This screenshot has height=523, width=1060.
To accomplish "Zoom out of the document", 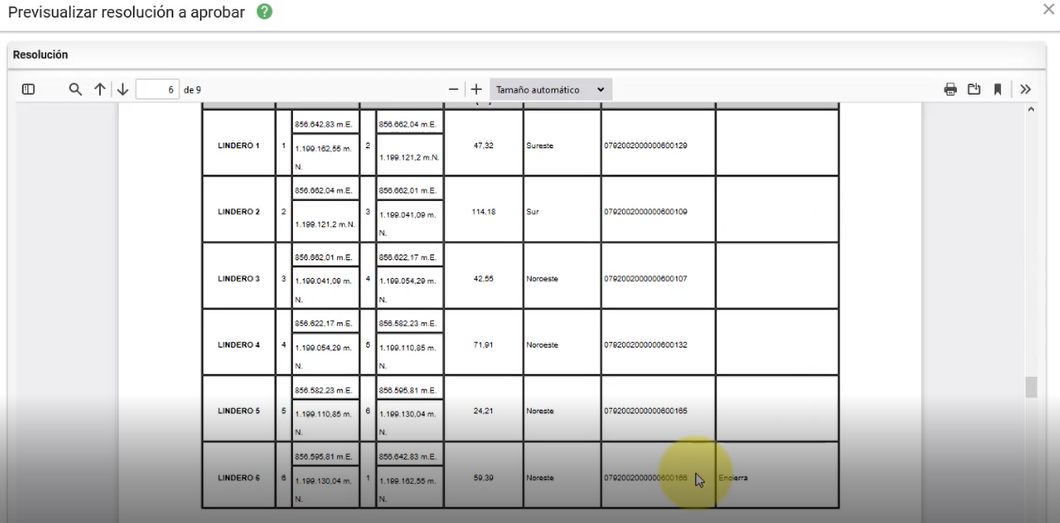I will [x=453, y=89].
